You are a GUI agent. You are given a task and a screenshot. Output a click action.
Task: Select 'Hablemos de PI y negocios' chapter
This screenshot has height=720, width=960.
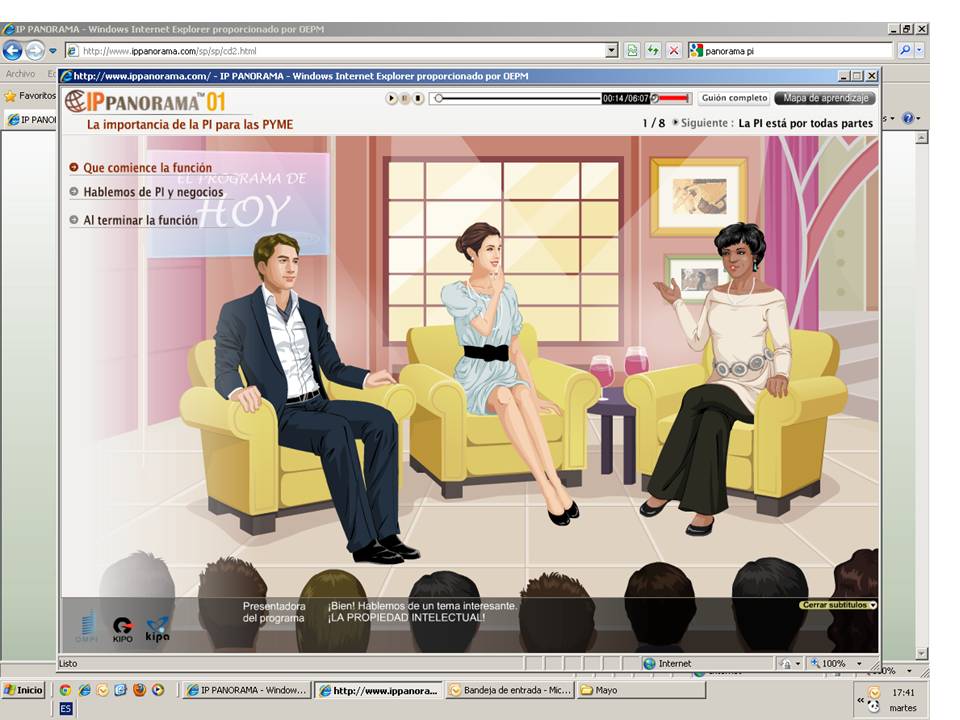point(153,192)
